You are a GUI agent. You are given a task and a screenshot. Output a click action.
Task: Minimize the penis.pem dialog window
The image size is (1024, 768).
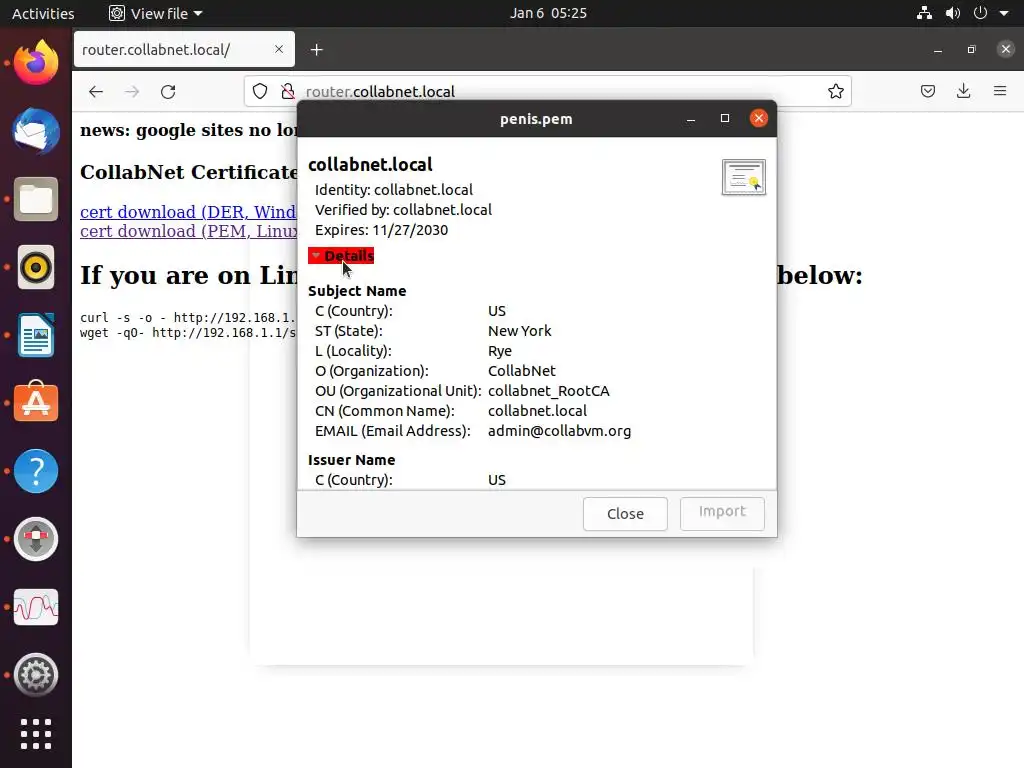coord(690,119)
